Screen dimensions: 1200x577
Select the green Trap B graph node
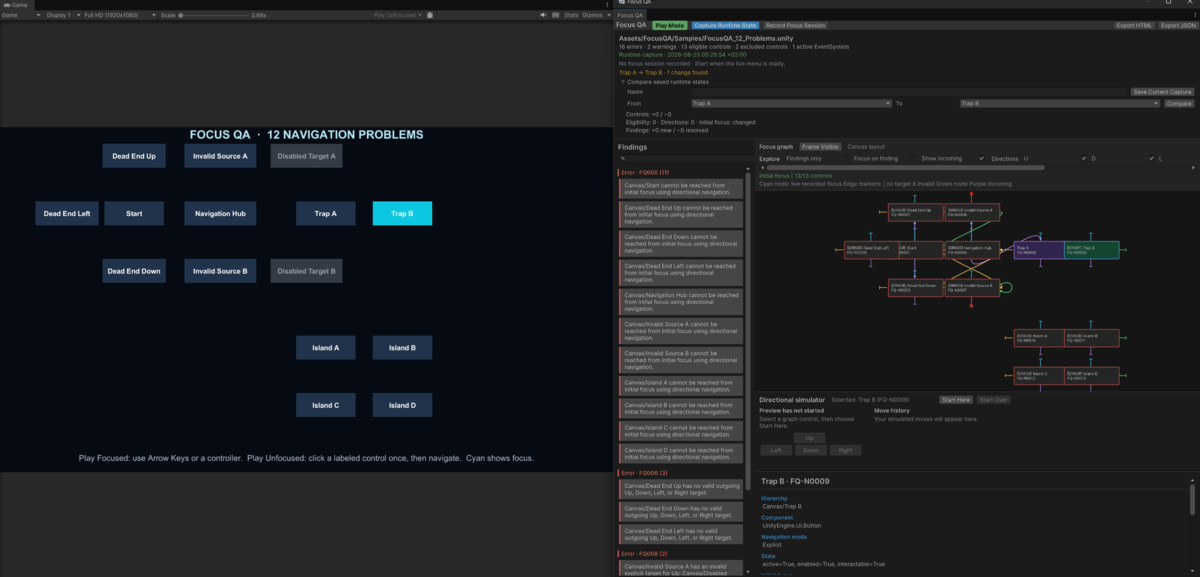coord(1092,250)
